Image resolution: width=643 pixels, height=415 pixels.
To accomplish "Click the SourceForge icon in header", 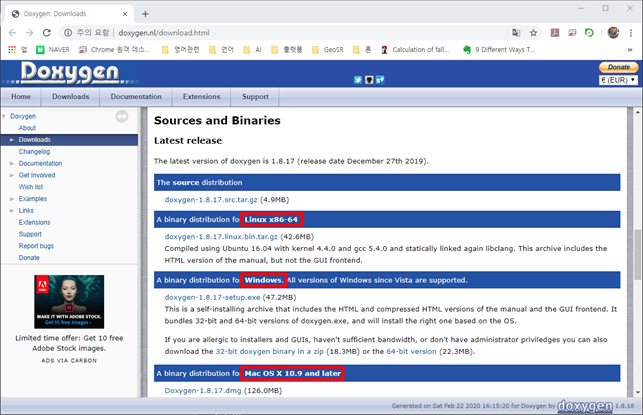I will pos(380,80).
